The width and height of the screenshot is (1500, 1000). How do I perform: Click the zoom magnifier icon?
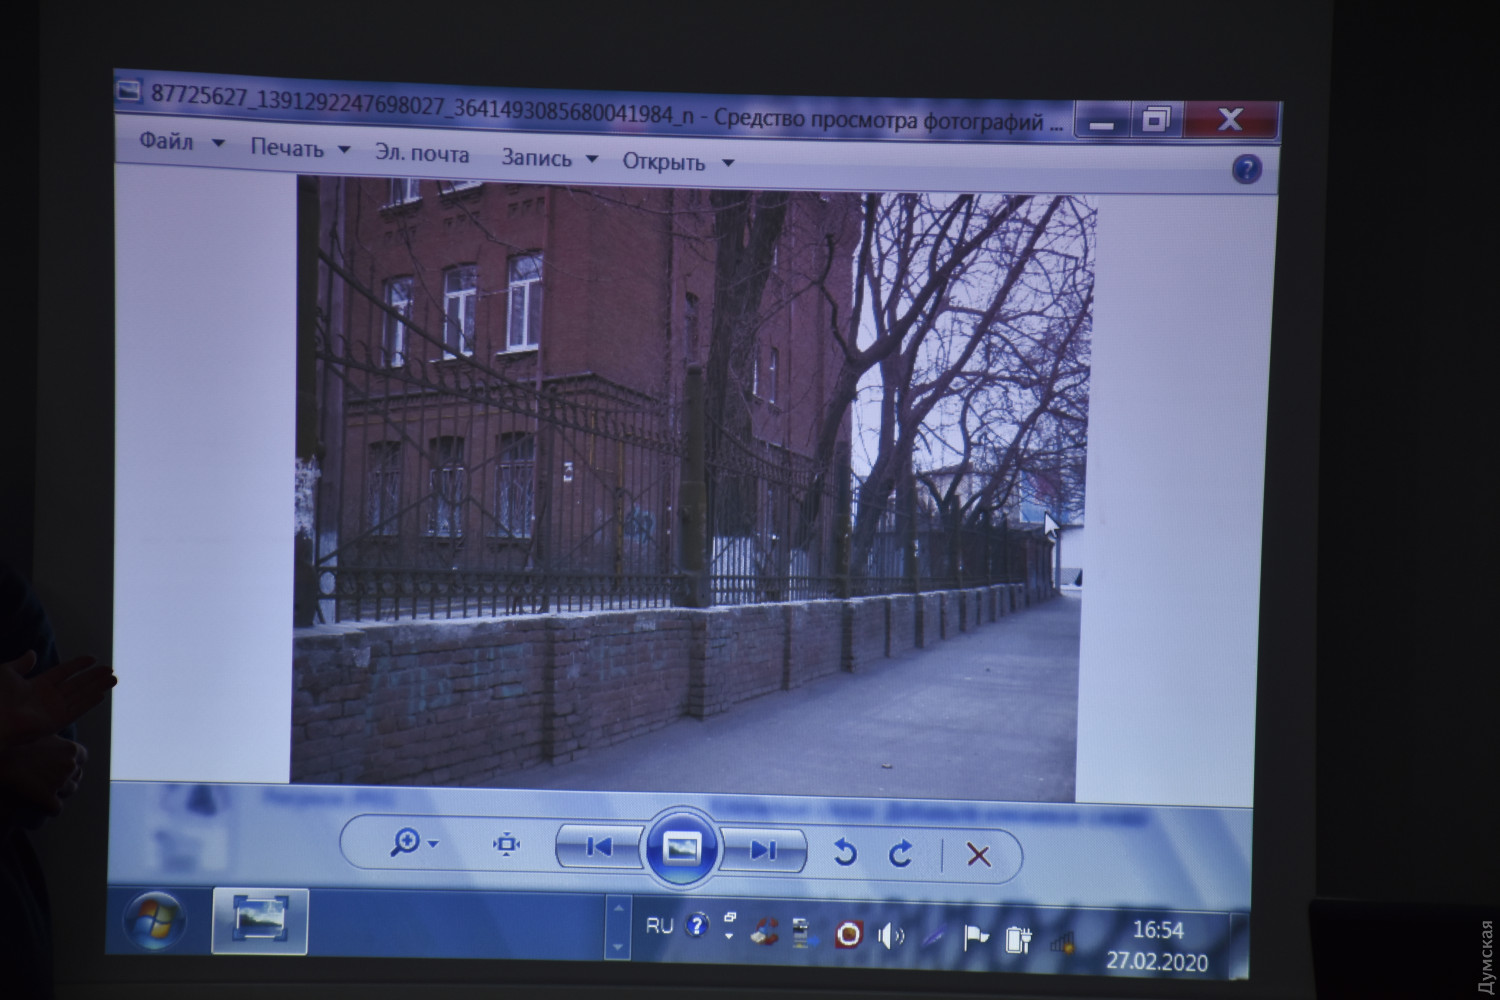point(406,843)
